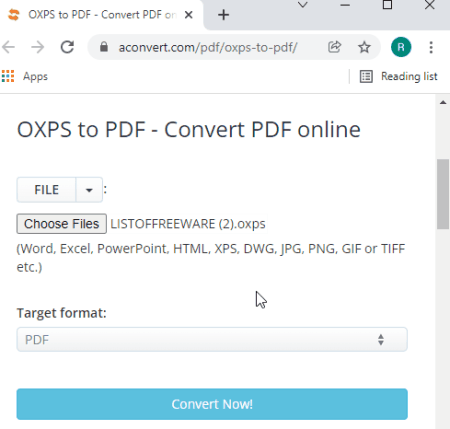Click the Convert Now! button
Viewport: 450px width, 429px height.
212,404
